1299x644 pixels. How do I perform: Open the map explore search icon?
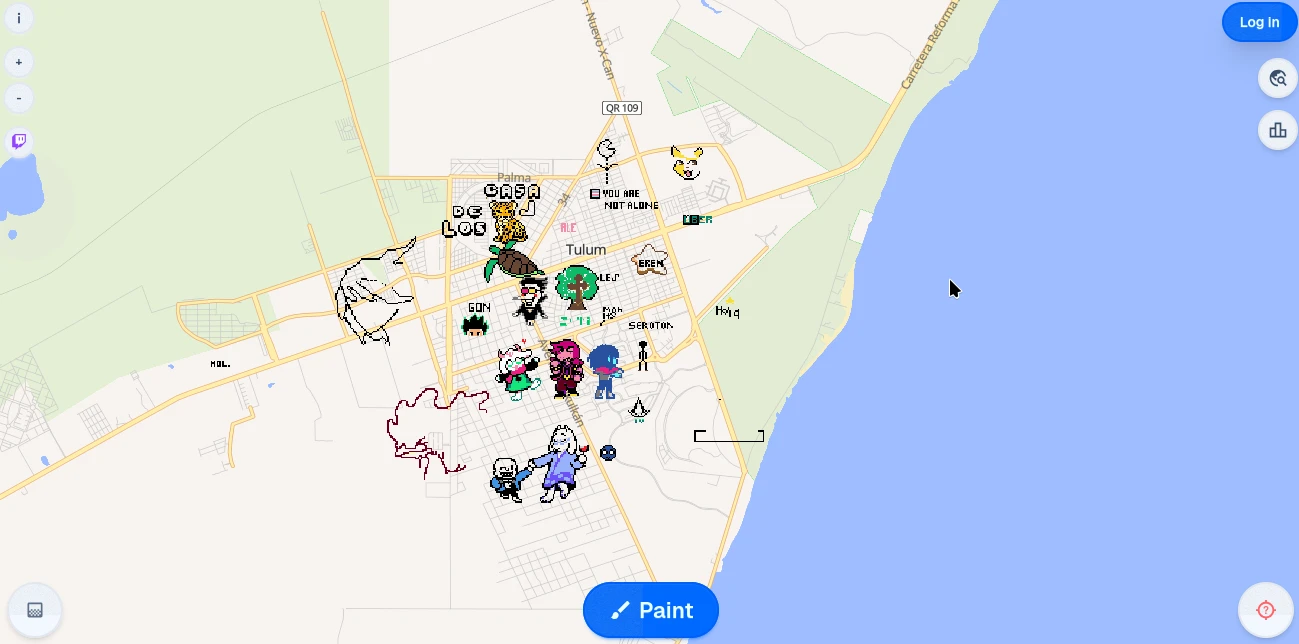1277,78
